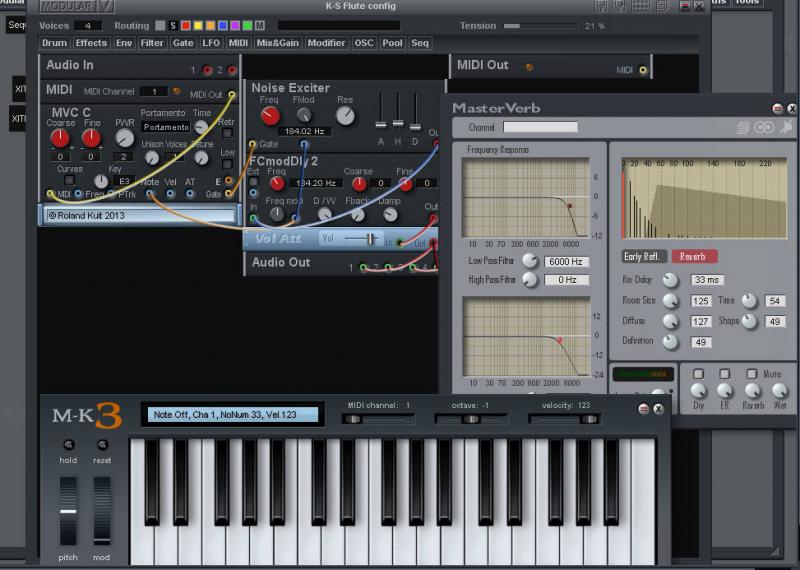Adjust the Tension slider
The image size is (800, 570).
[x=541, y=26]
